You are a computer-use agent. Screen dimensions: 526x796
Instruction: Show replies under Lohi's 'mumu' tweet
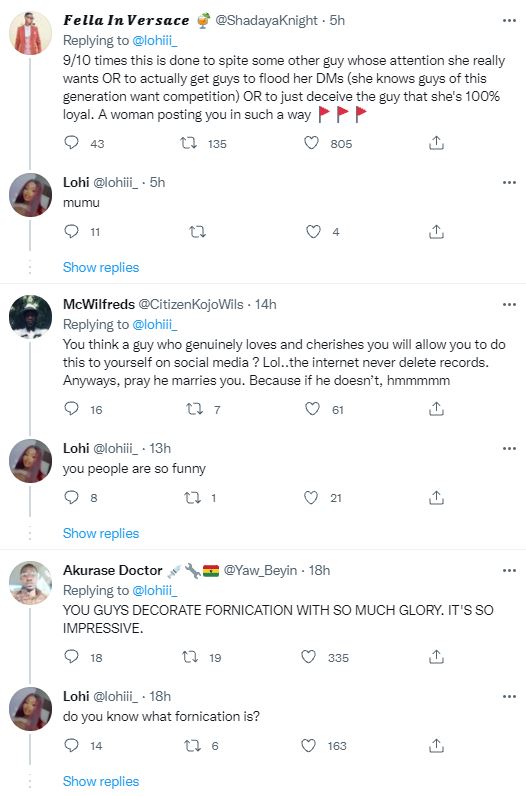click(101, 267)
